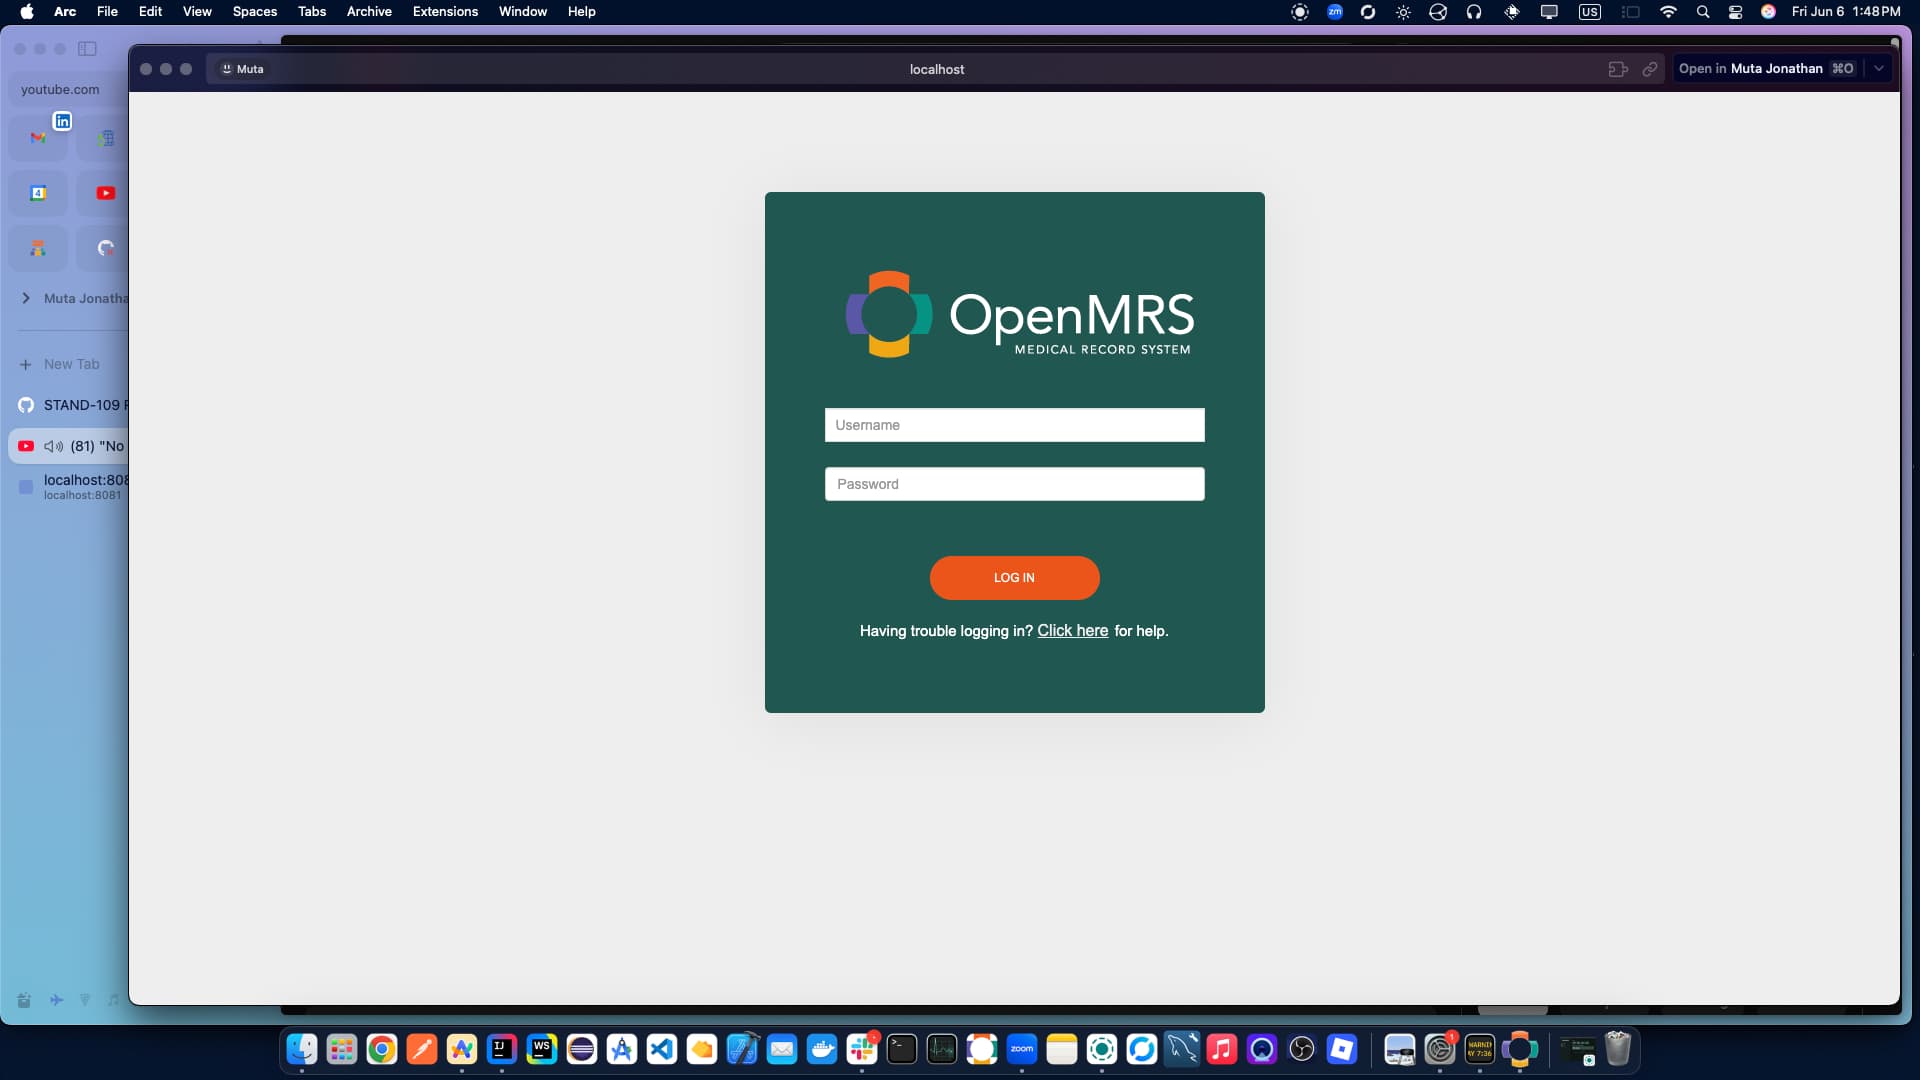Open Terminal from the dock

[x=902, y=1049]
